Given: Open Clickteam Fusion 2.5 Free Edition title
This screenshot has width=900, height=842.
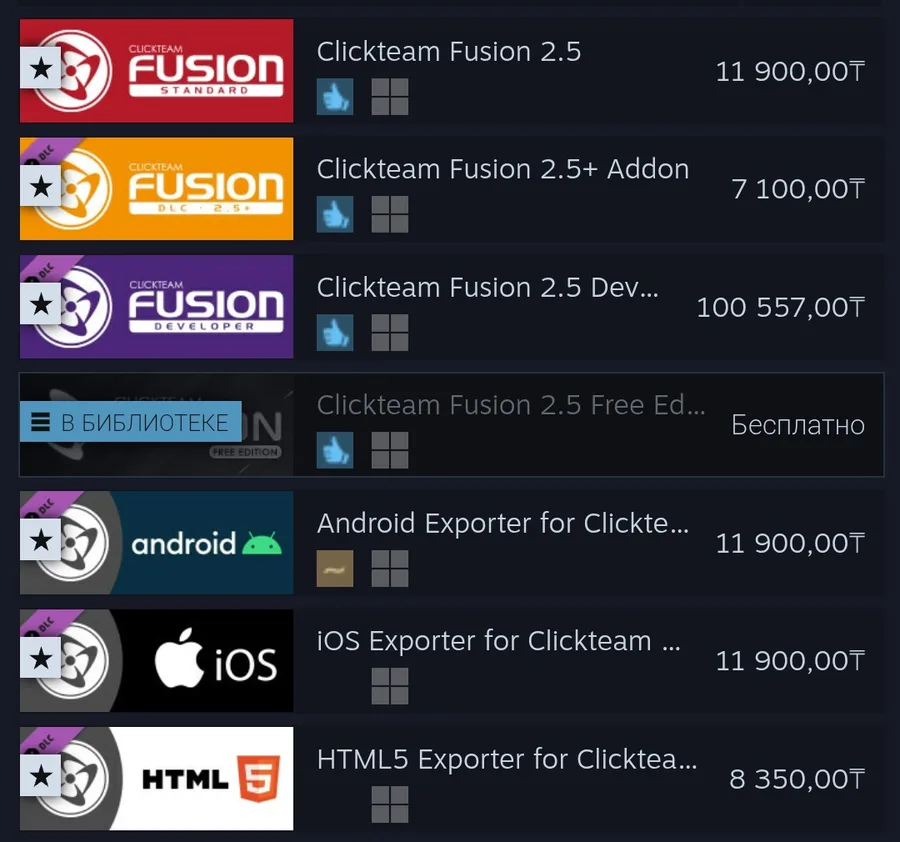Looking at the screenshot, I should point(511,405).
